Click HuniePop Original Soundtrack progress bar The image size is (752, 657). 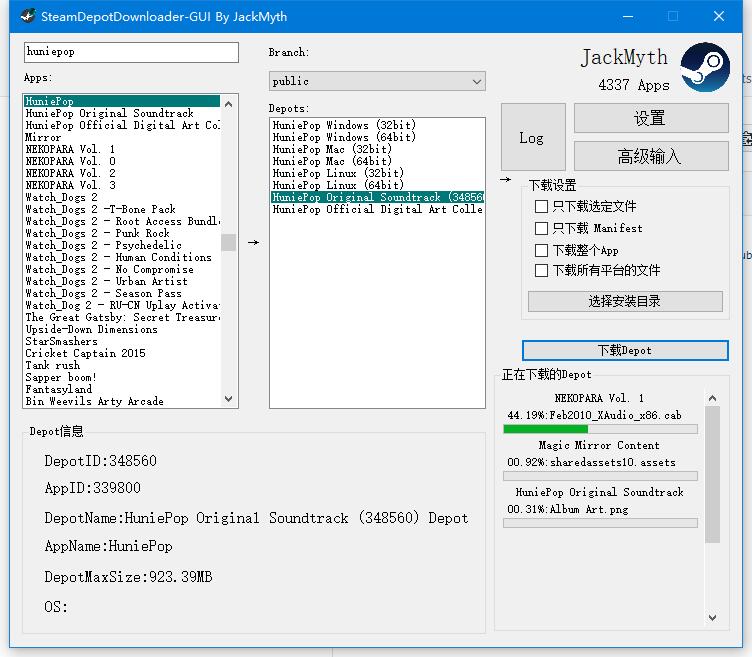(600, 523)
